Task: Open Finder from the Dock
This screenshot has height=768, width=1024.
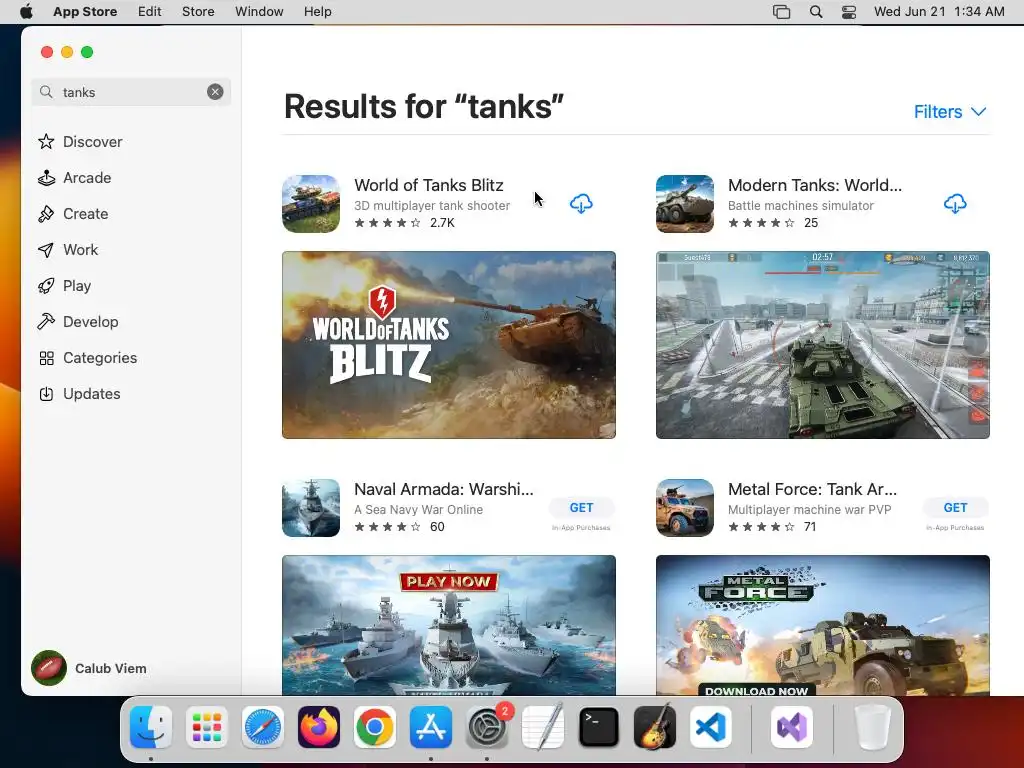Action: [151, 727]
